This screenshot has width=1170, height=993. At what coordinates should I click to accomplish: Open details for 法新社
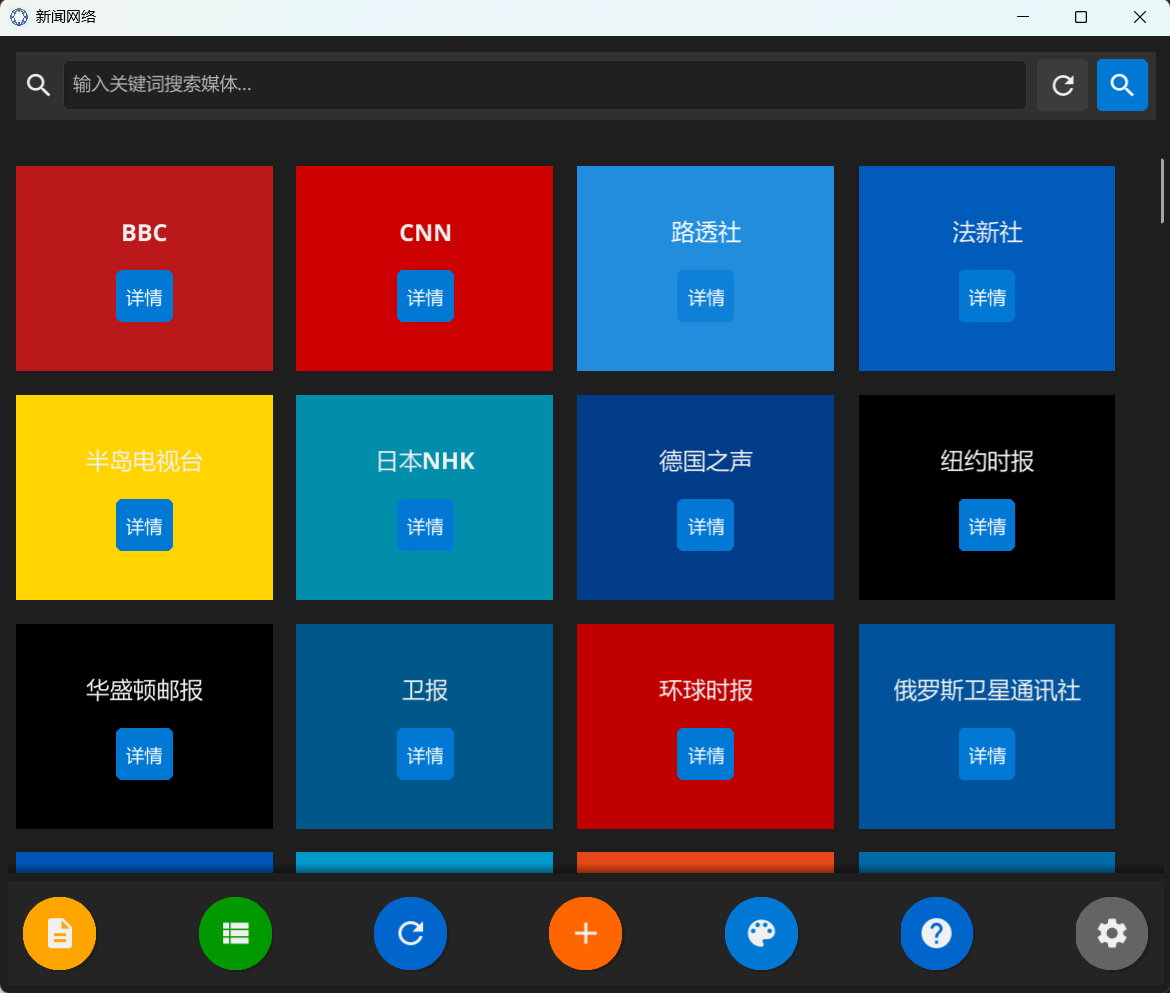tap(986, 296)
